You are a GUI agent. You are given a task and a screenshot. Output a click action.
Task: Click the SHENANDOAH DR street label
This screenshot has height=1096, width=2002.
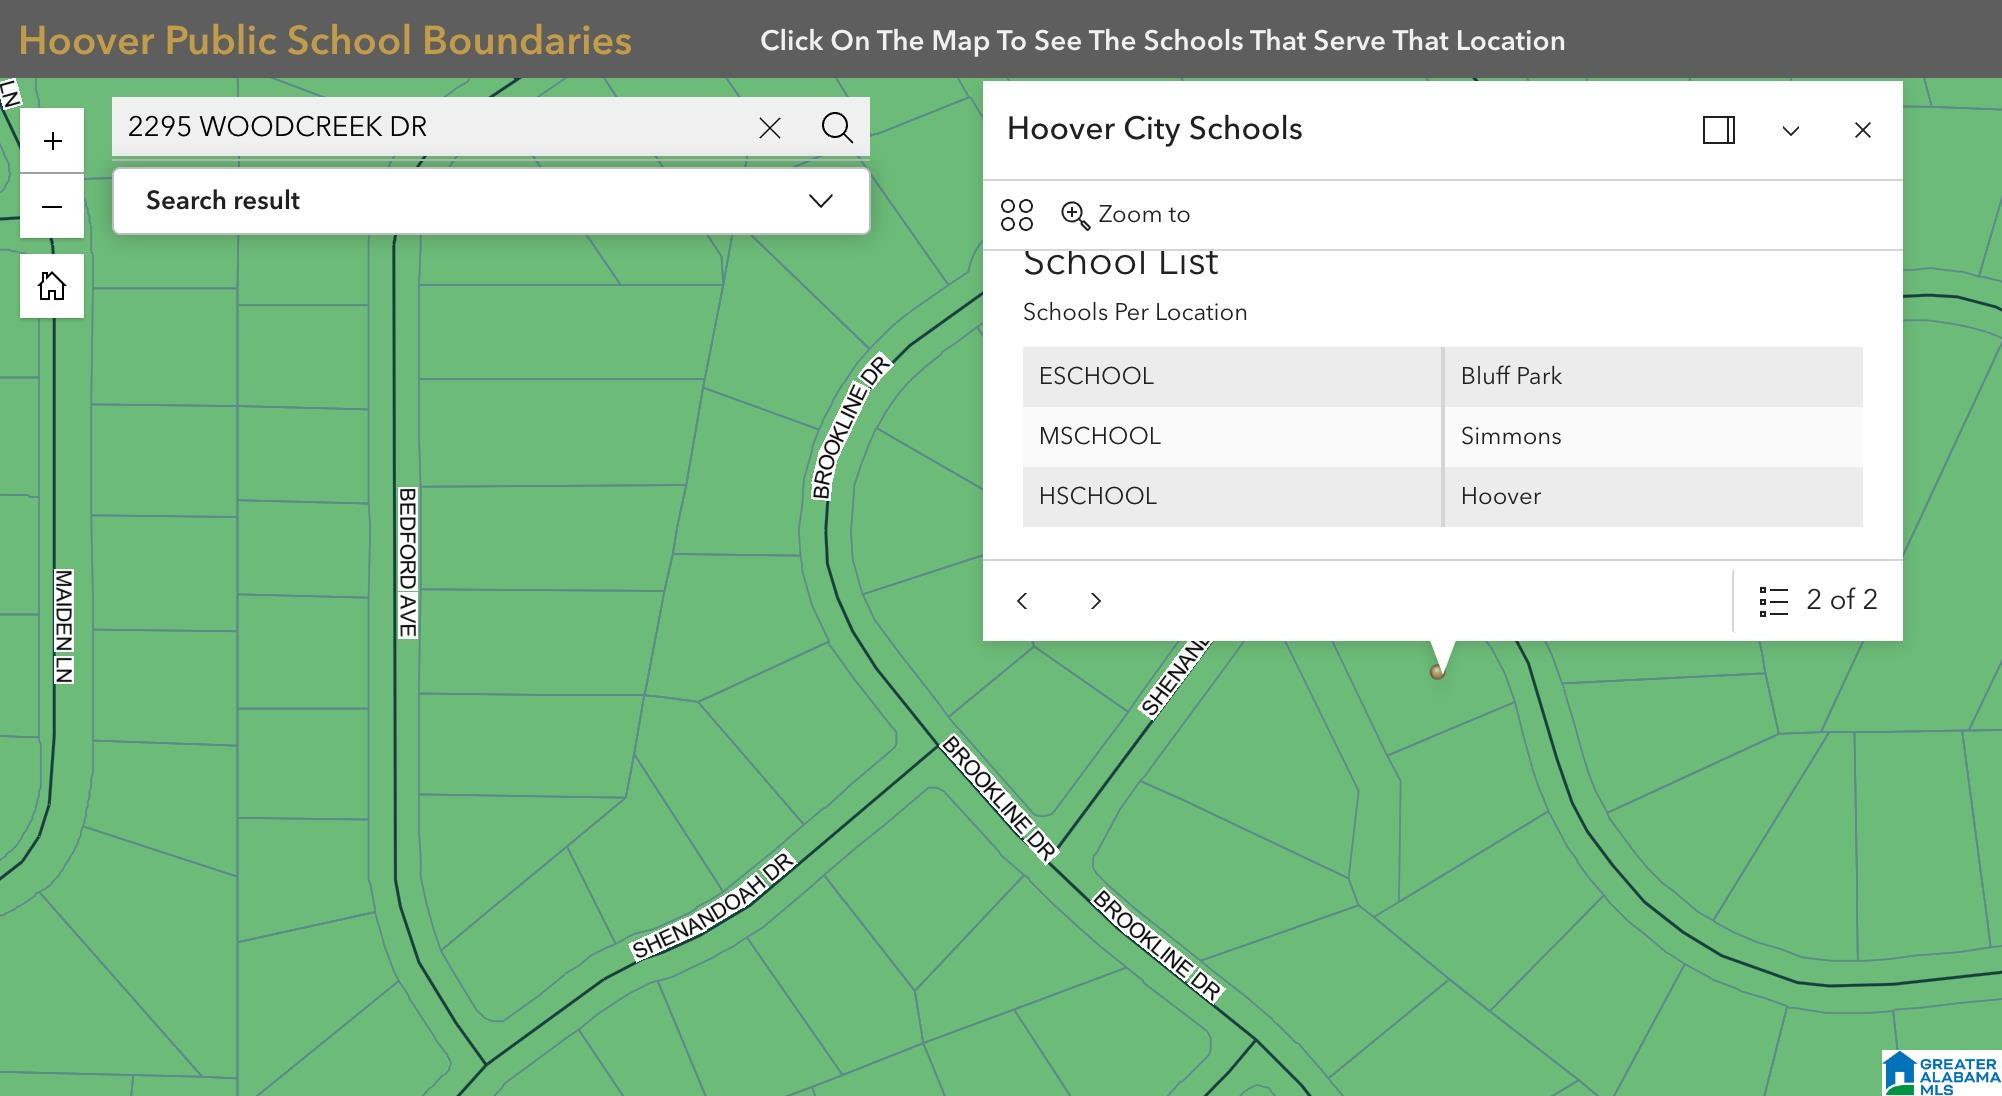713,905
